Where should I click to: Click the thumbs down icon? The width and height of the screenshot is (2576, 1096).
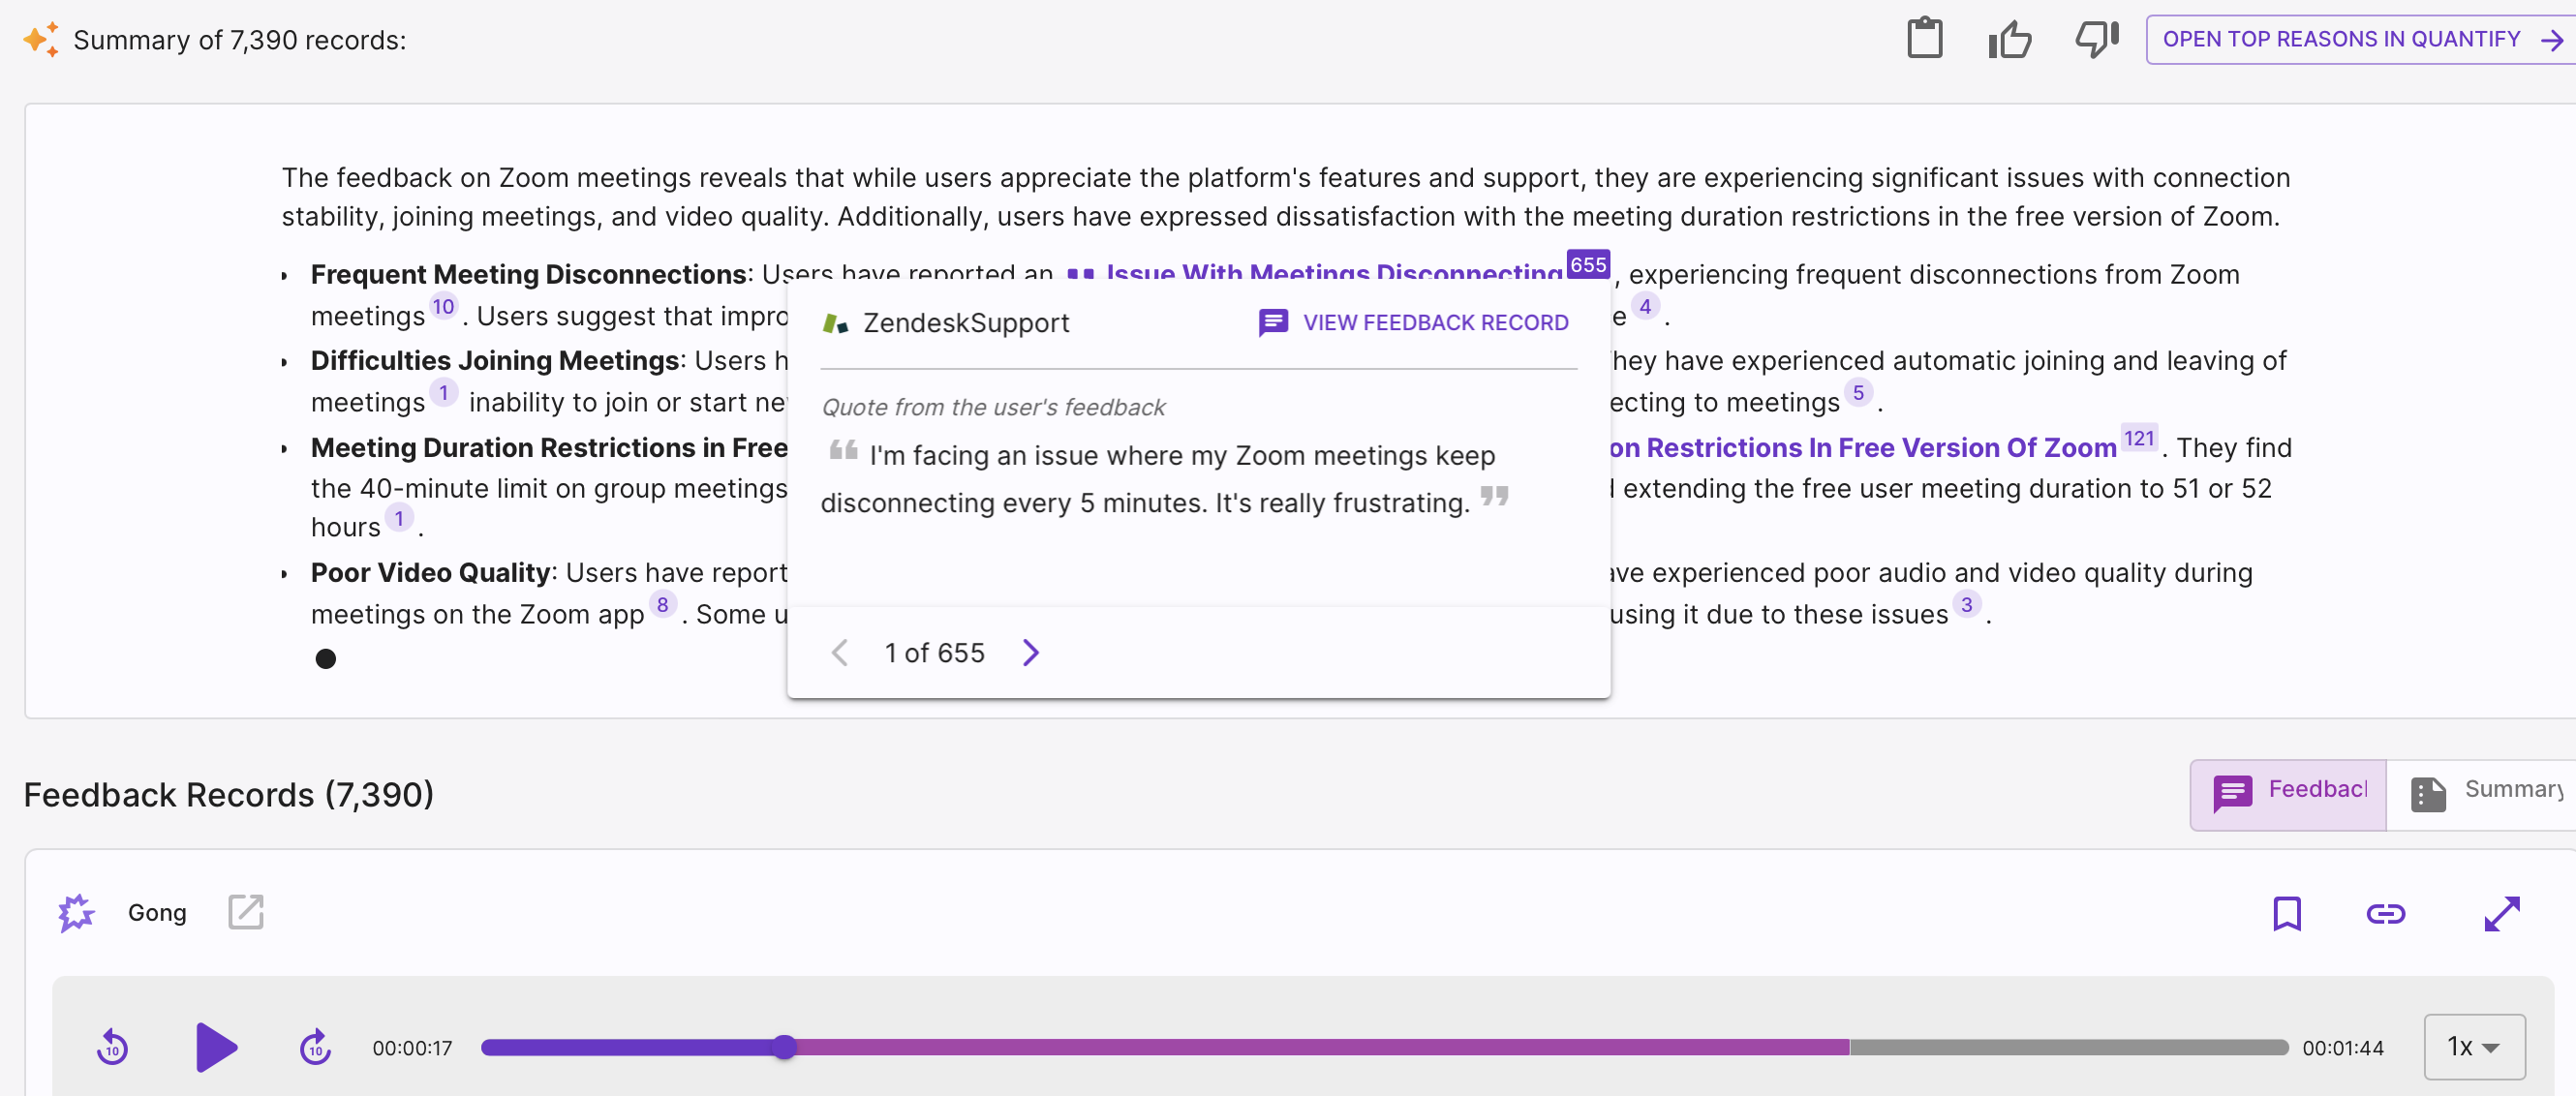2096,39
